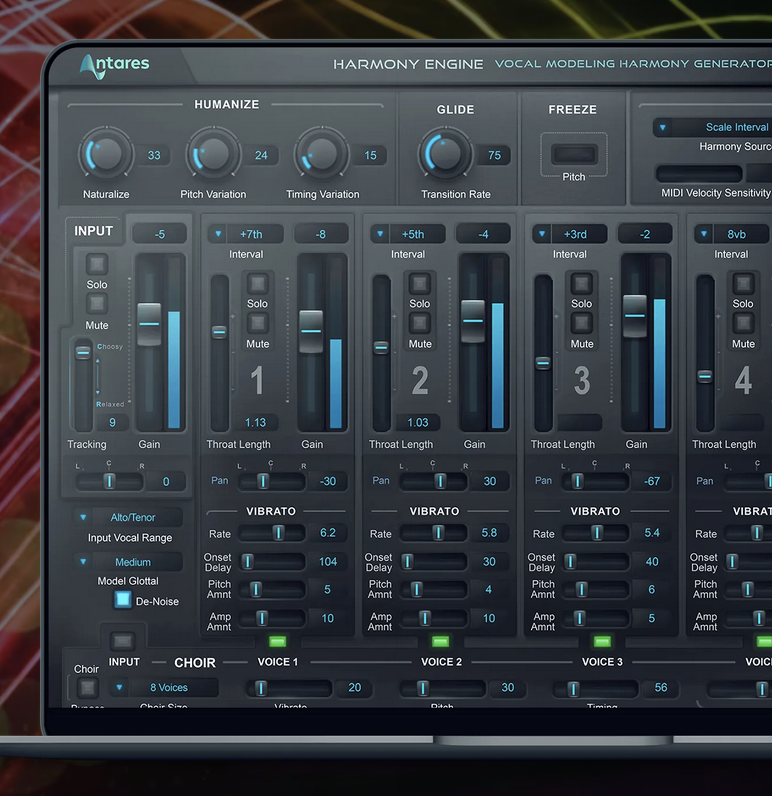This screenshot has width=772, height=796.
Task: Click the Transition Rate value field 75
Action: point(494,155)
